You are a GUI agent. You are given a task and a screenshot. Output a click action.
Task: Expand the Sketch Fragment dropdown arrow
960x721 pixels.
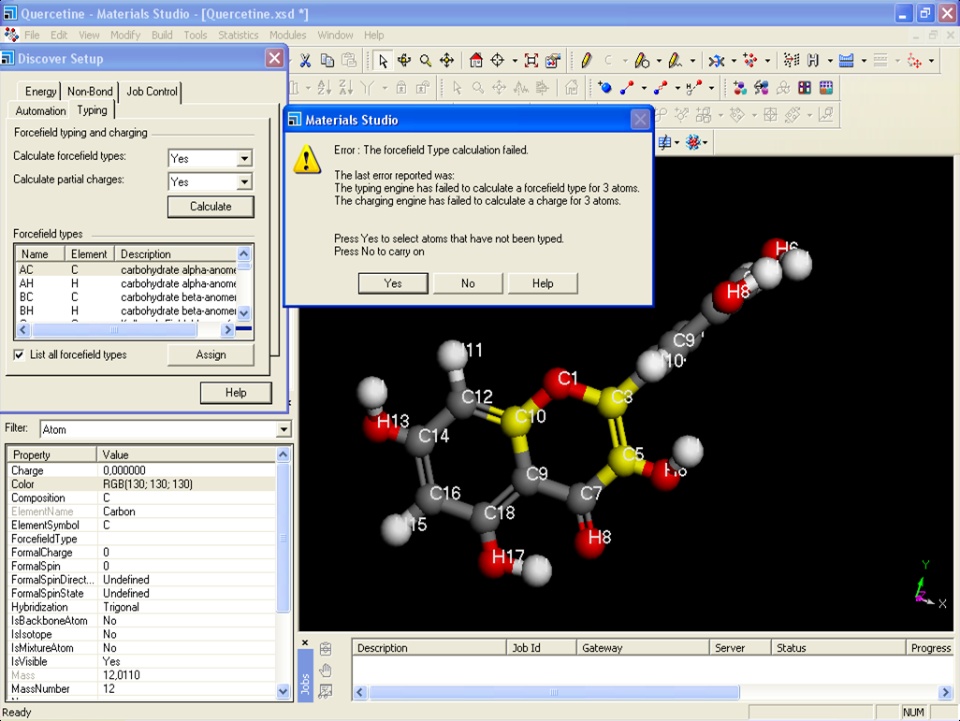[692, 61]
